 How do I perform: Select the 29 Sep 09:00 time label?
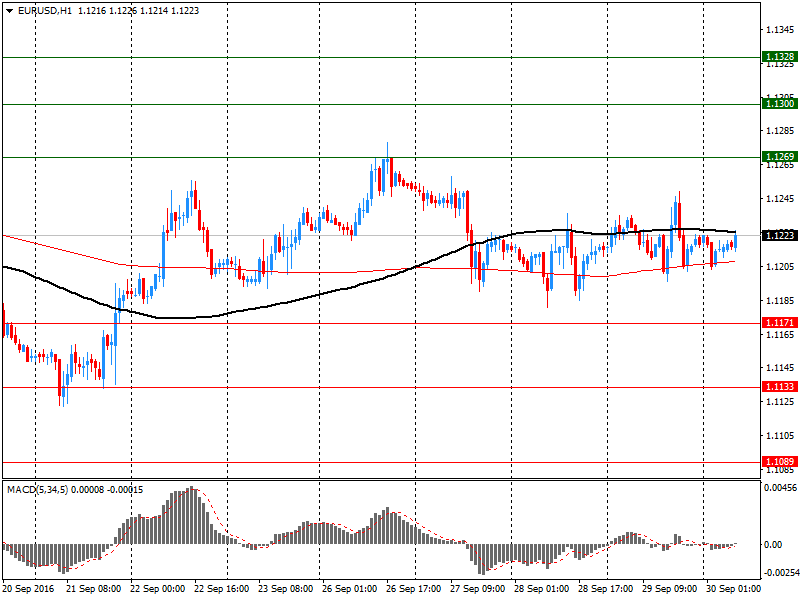pos(669,589)
